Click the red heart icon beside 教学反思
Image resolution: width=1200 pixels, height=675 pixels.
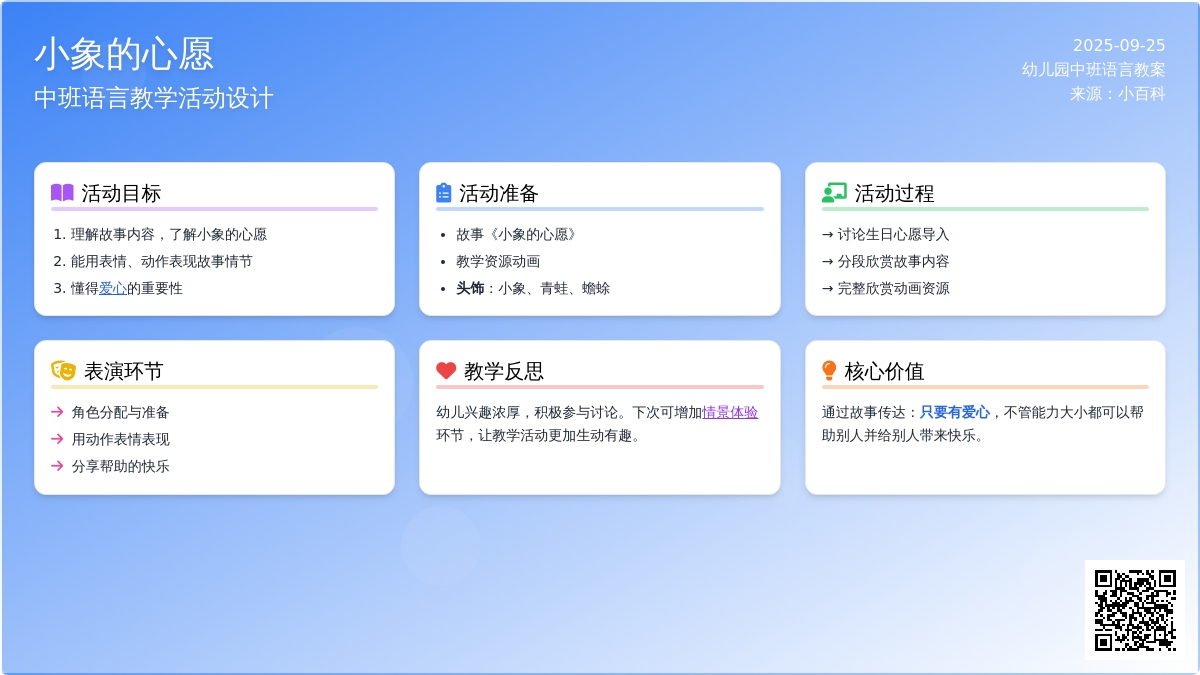pos(446,371)
